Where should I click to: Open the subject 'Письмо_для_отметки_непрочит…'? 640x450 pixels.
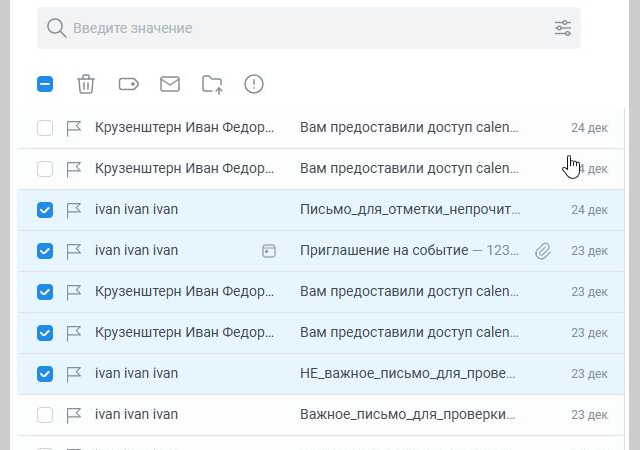(x=410, y=209)
